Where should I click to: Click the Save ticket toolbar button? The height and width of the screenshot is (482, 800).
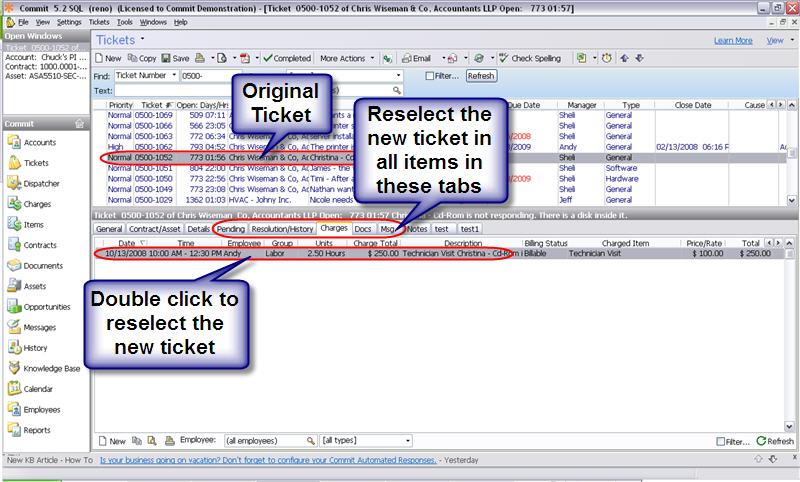[174, 59]
